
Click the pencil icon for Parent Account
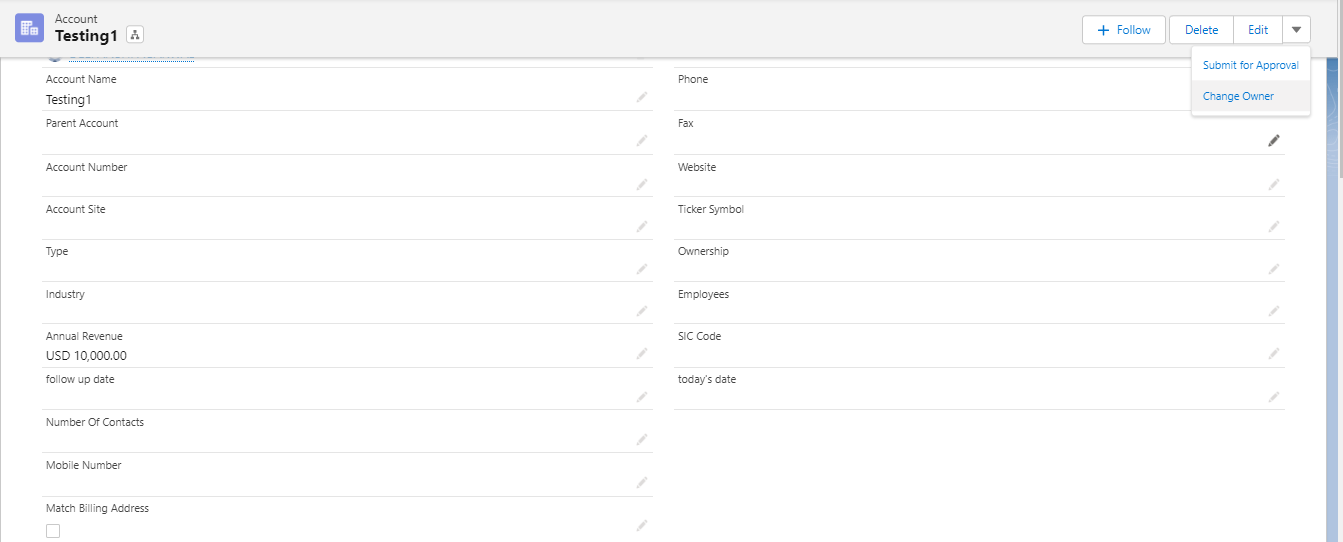[642, 141]
